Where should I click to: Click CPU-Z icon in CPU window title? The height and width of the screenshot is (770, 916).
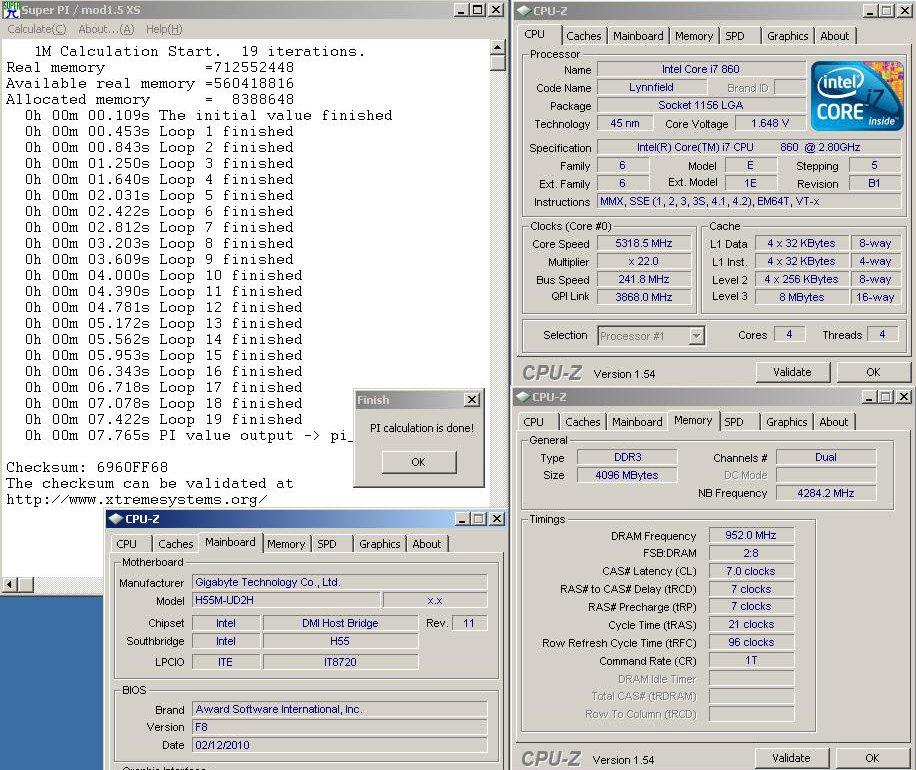pyautogui.click(x=523, y=11)
